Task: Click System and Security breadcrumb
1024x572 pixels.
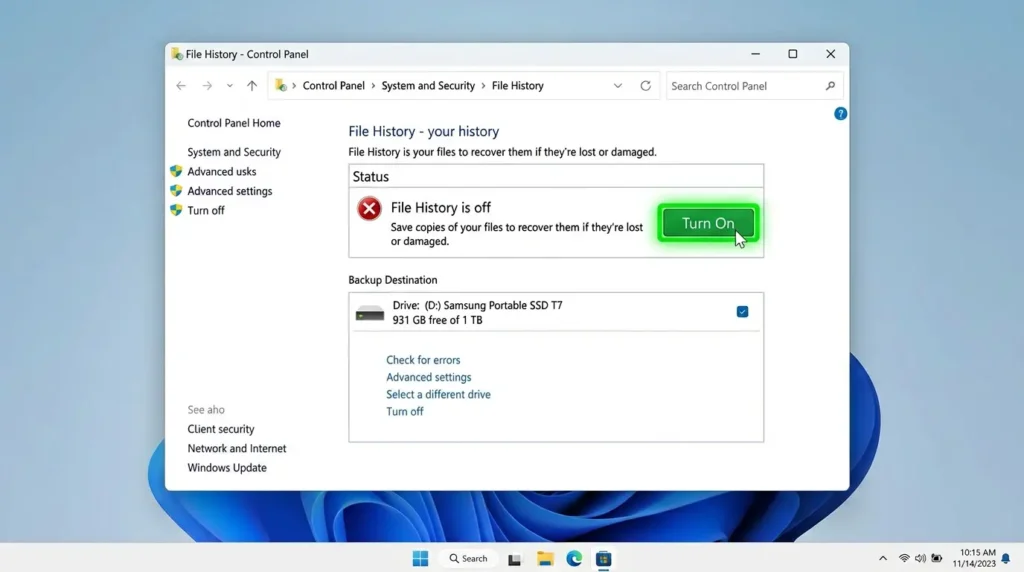Action: pos(428,86)
